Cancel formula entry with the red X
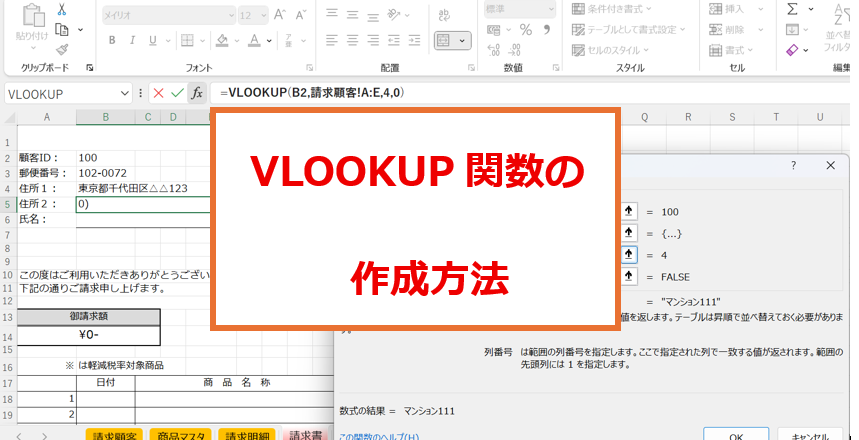 tap(158, 93)
